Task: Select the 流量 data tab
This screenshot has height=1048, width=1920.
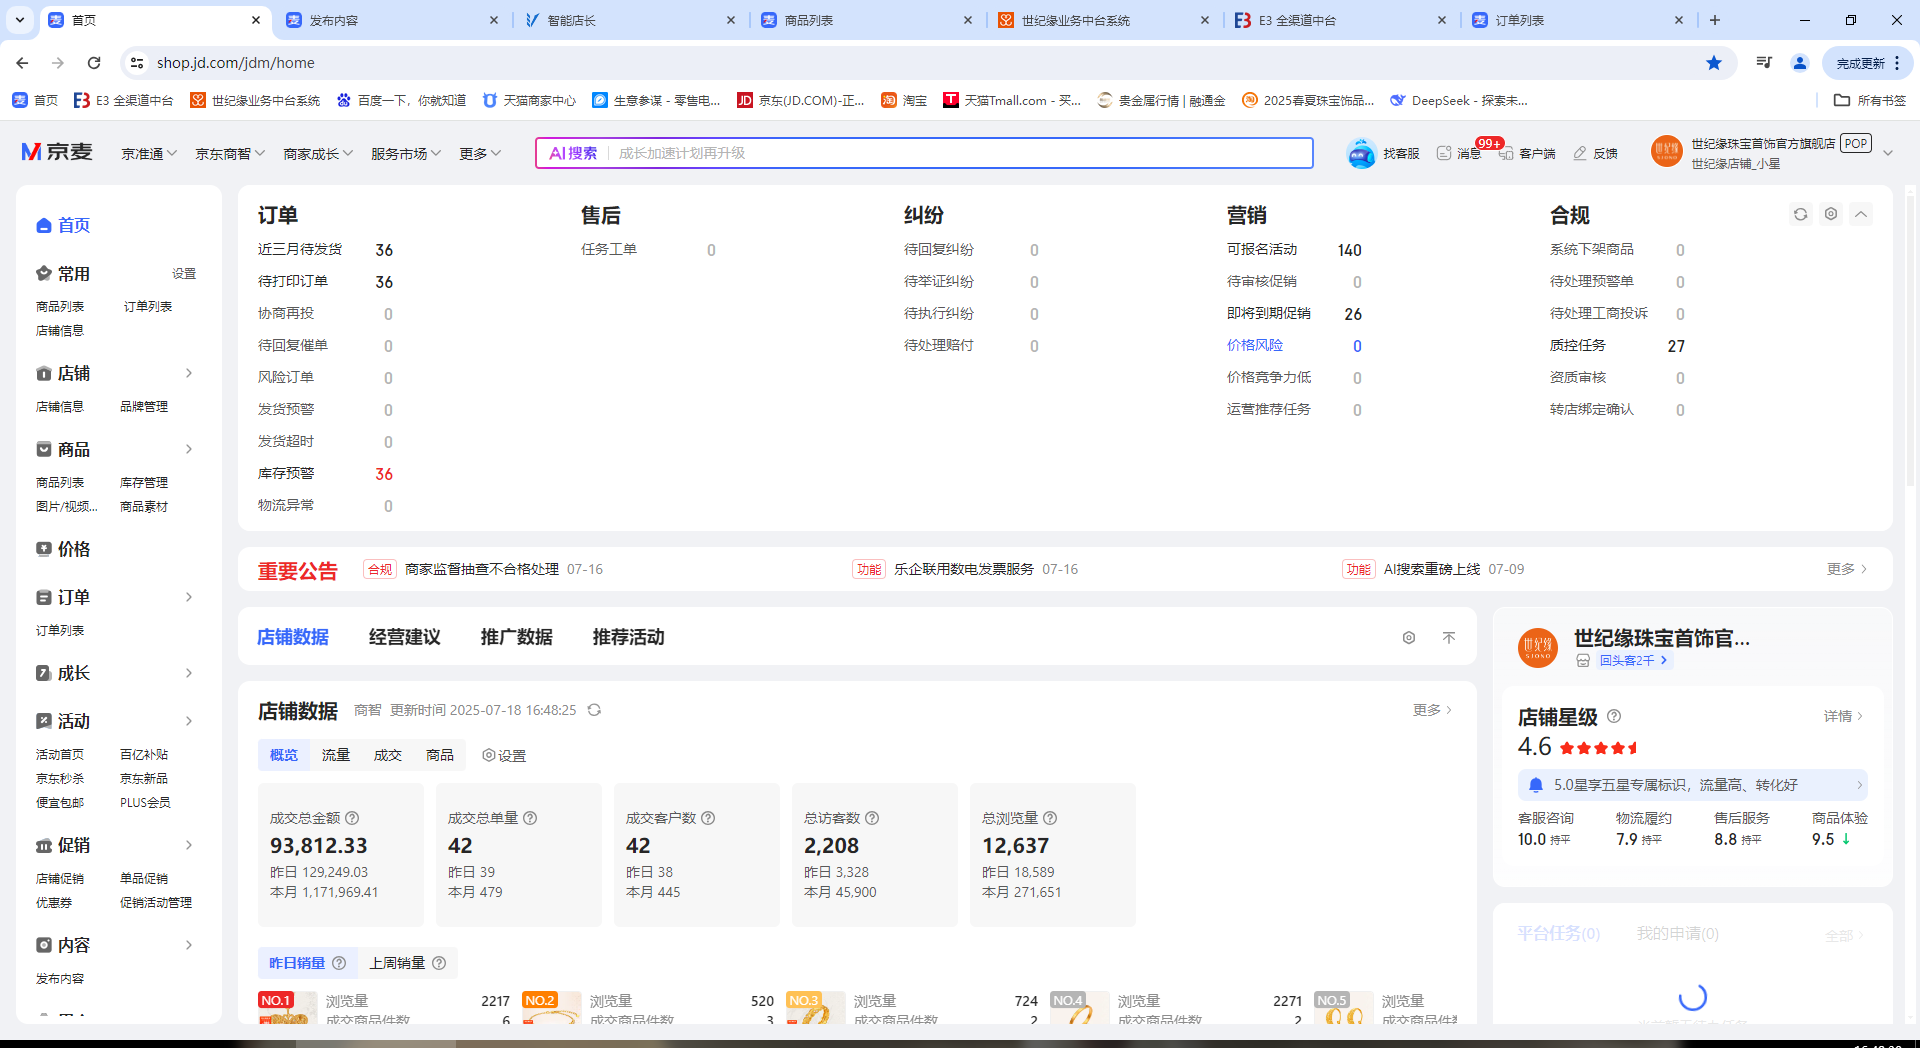Action: [336, 755]
